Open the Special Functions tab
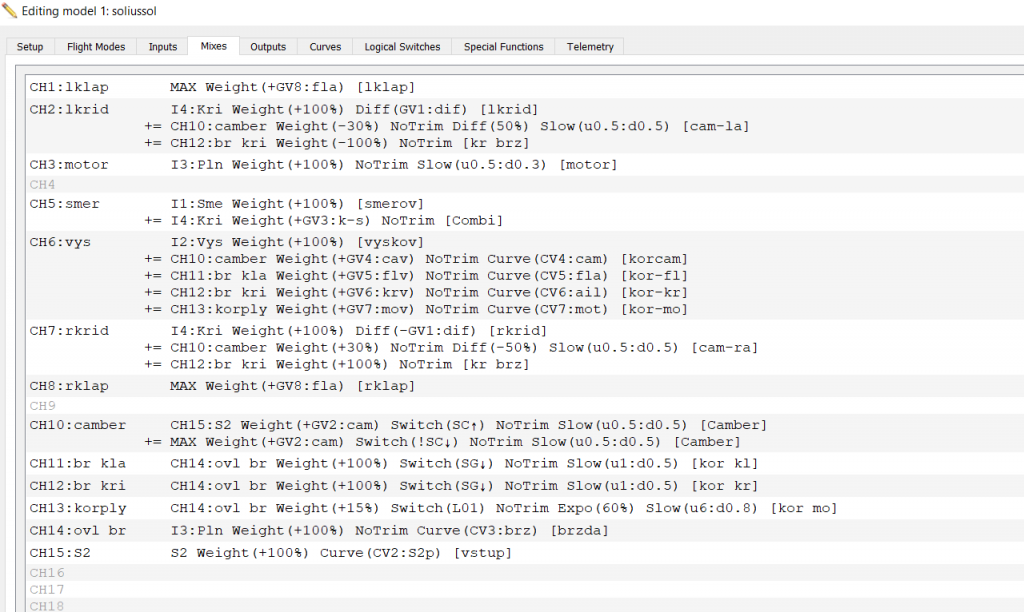This screenshot has width=1024, height=612. pyautogui.click(x=504, y=47)
